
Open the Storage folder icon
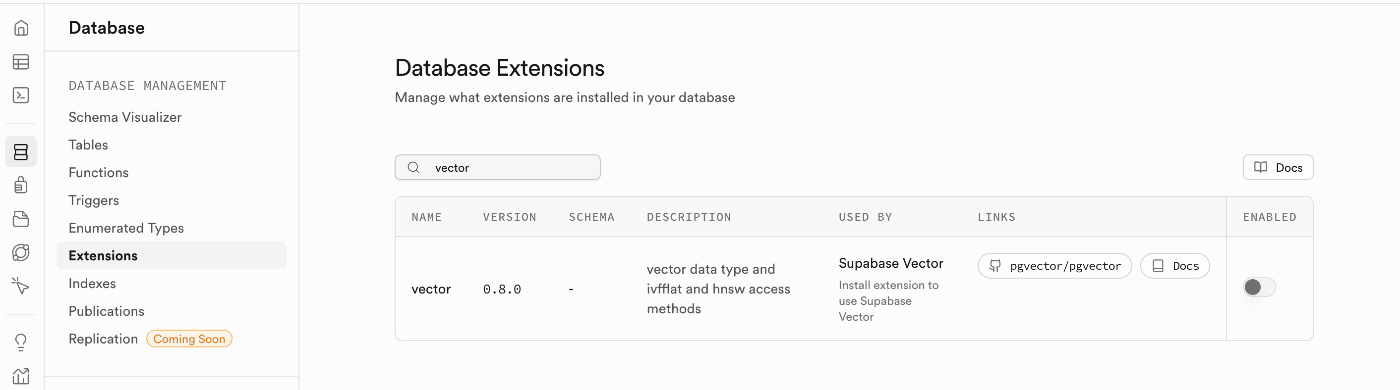[x=21, y=219]
